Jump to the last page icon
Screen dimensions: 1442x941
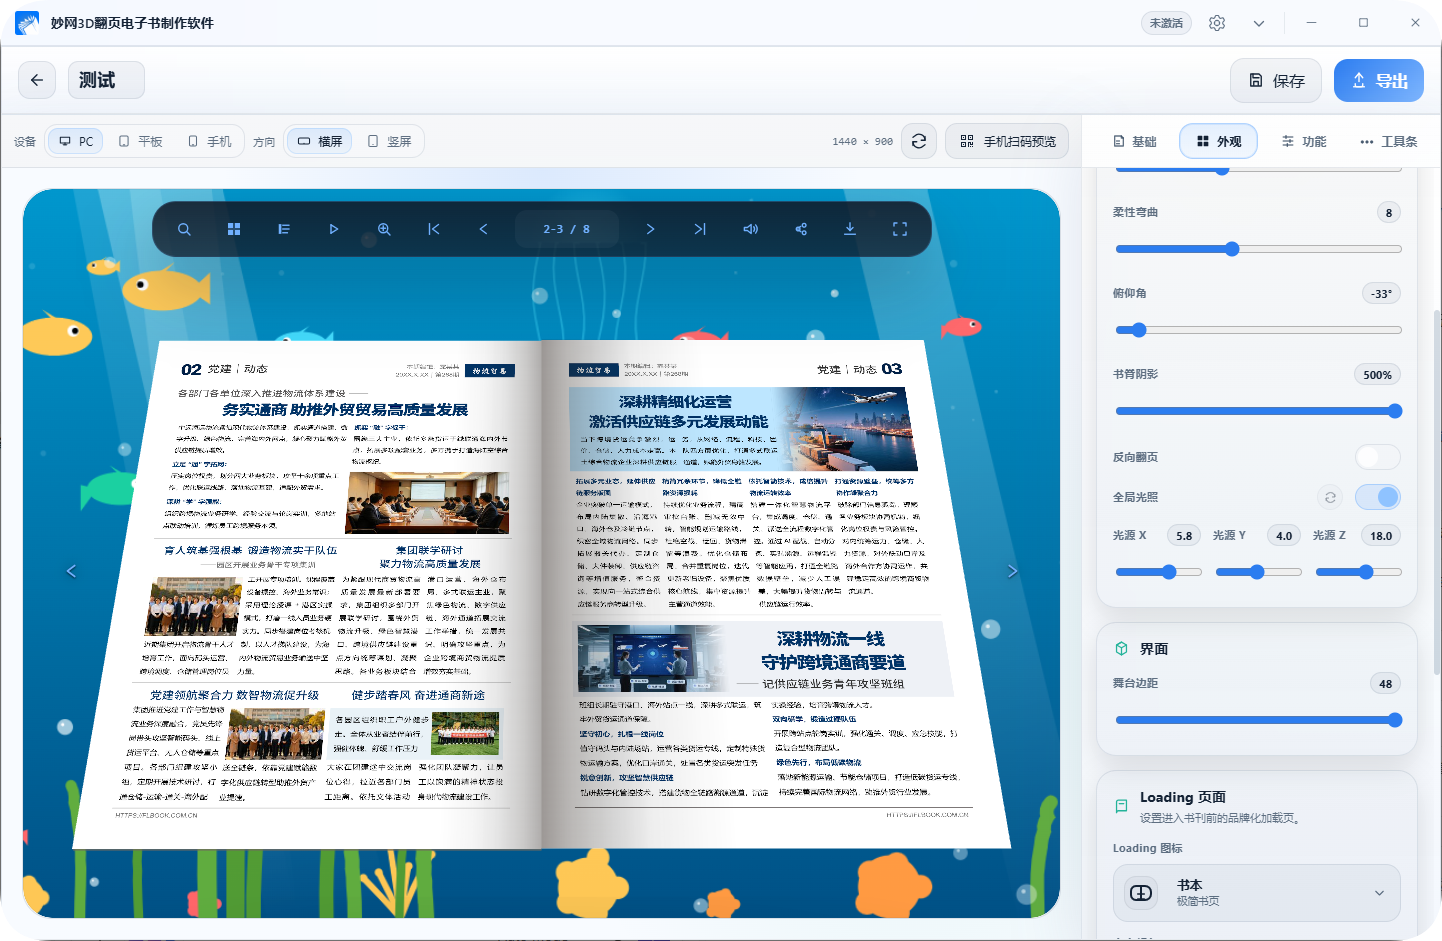pos(700,229)
